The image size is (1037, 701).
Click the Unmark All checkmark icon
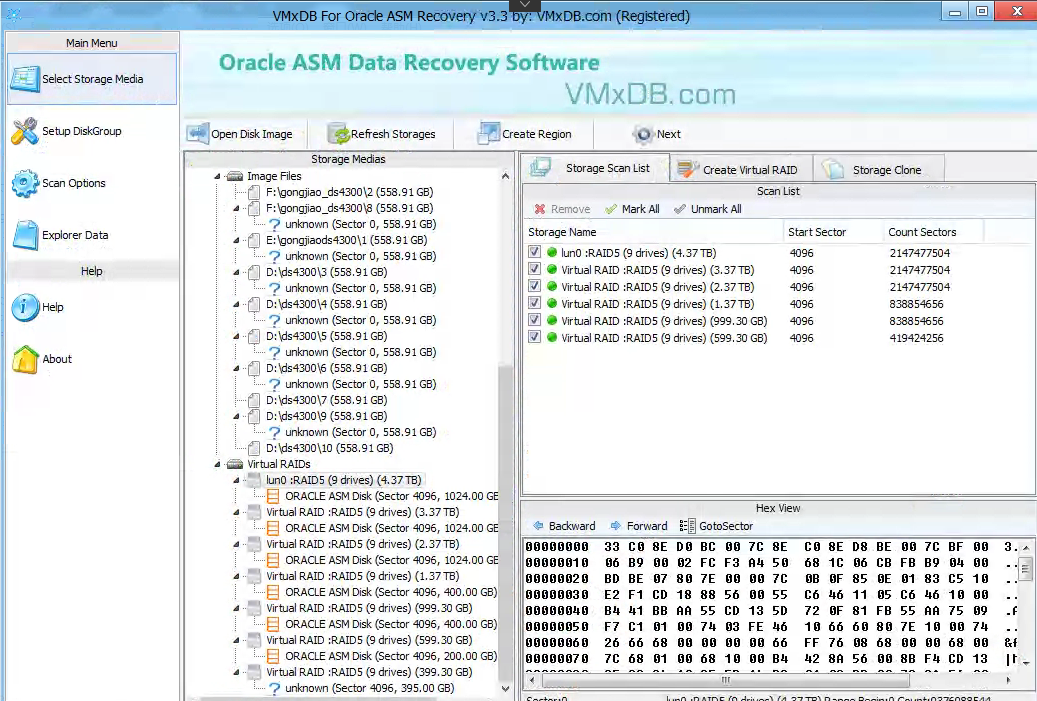(680, 209)
